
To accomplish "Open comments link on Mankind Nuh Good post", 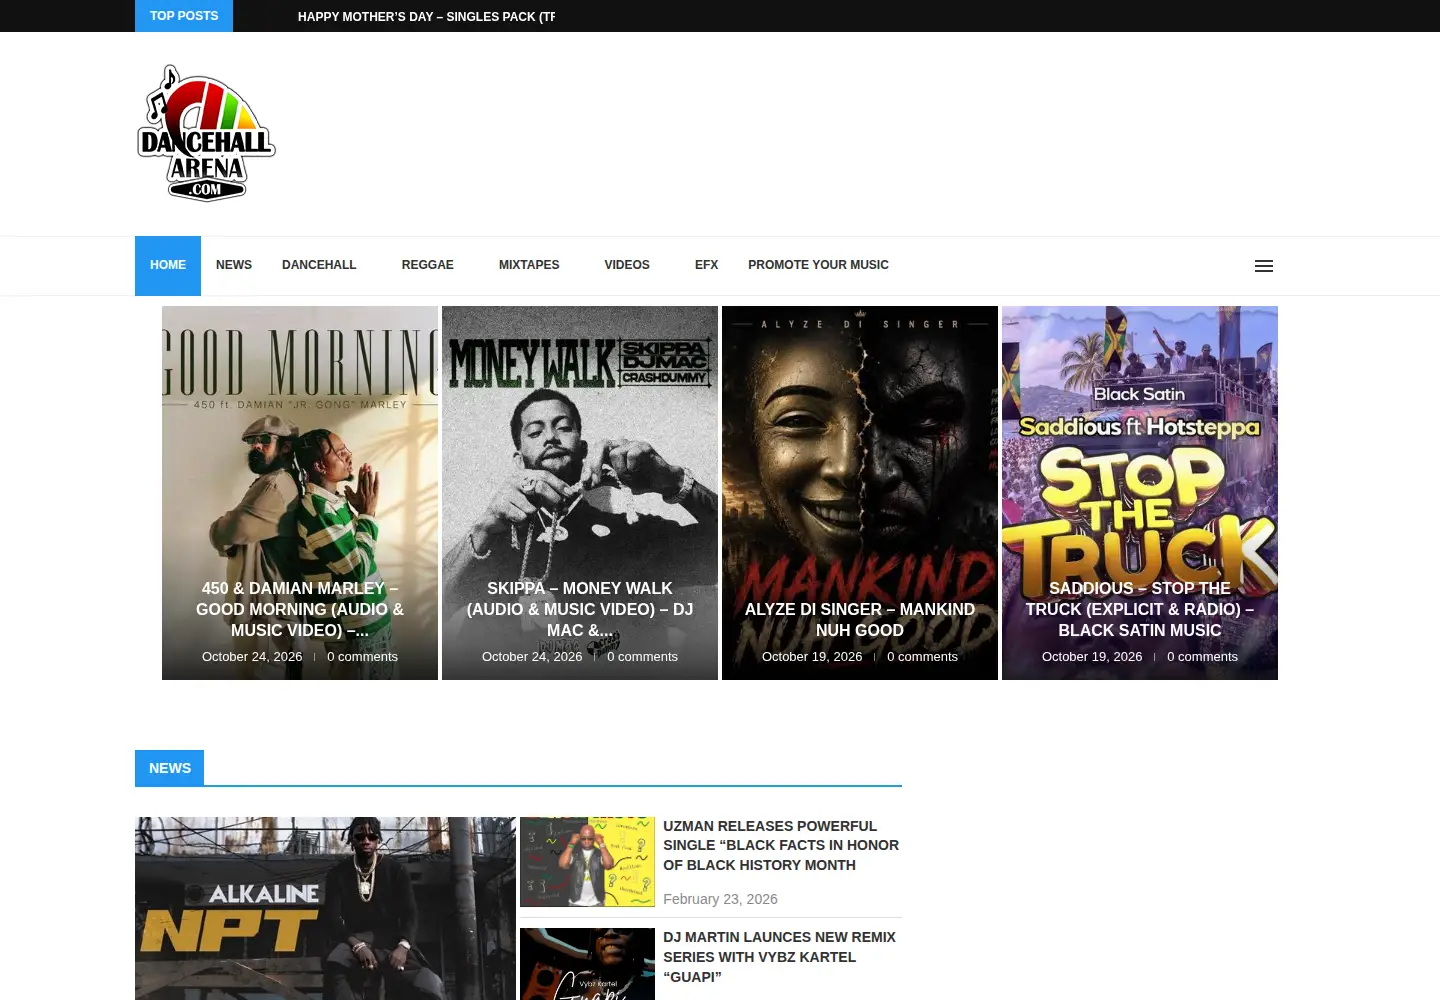I will coord(922,657).
